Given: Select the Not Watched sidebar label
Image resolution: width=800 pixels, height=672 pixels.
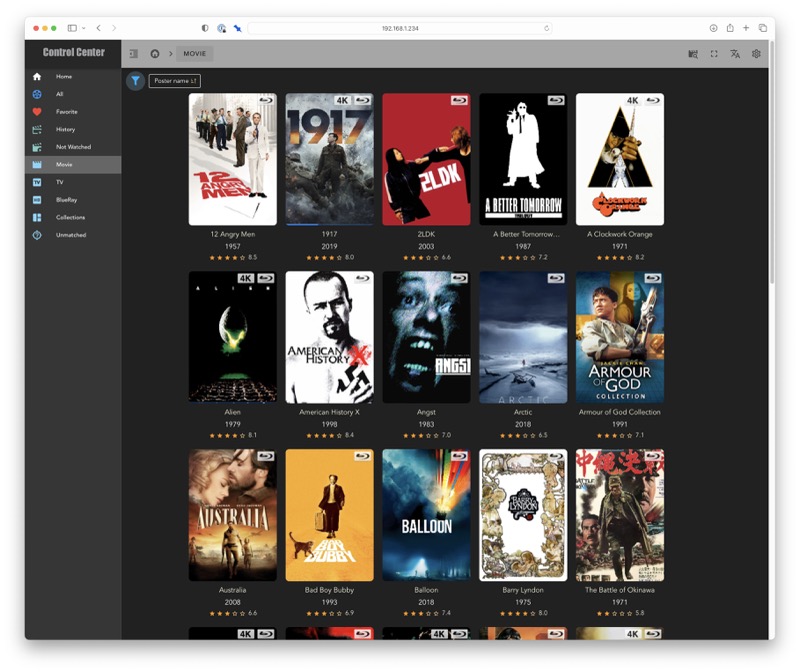Looking at the screenshot, I should click(x=73, y=147).
